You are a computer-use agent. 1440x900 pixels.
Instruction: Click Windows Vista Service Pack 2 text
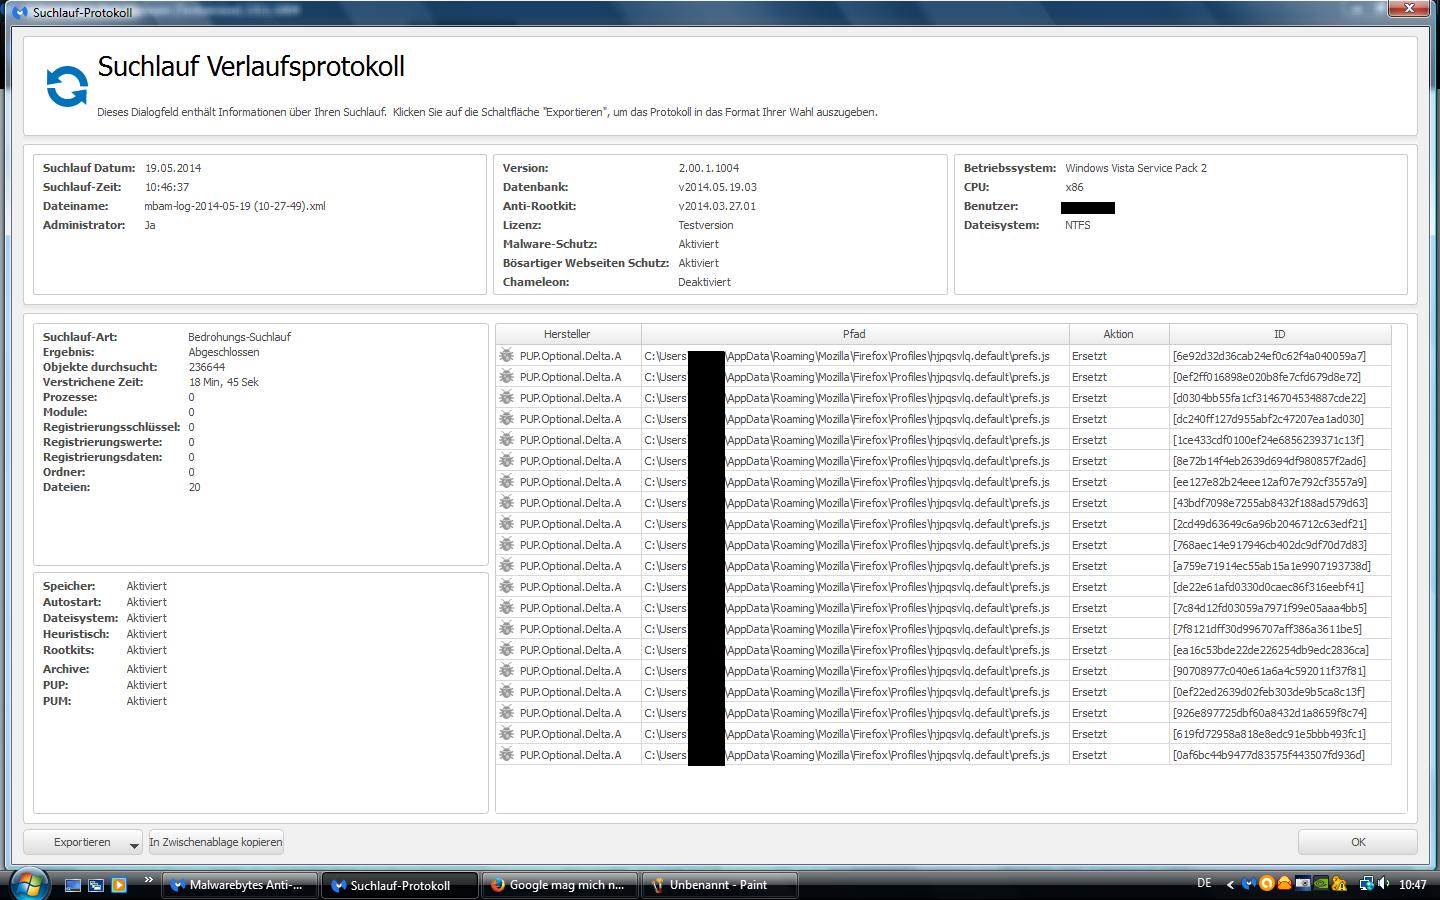coord(1136,168)
